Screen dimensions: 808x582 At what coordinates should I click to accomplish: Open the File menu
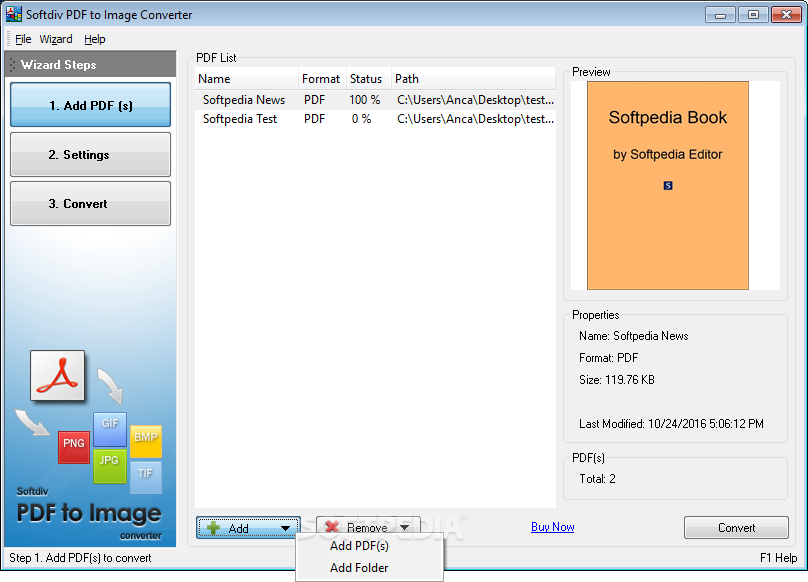click(23, 39)
